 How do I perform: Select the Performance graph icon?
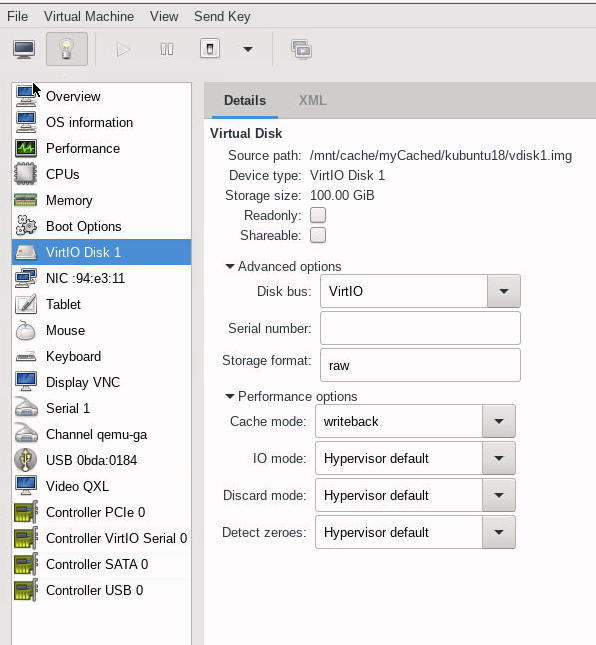[26, 148]
